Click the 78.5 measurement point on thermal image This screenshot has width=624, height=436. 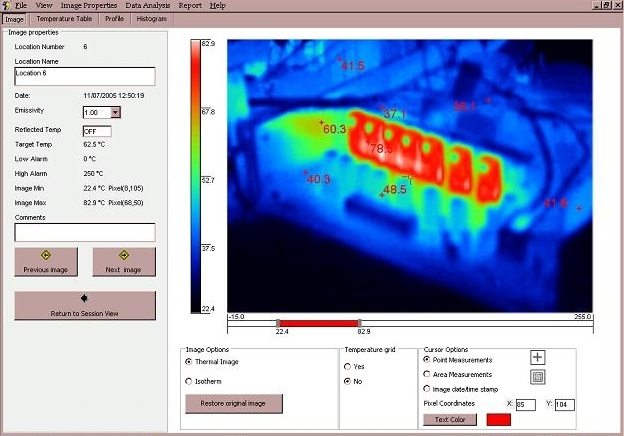[368, 142]
